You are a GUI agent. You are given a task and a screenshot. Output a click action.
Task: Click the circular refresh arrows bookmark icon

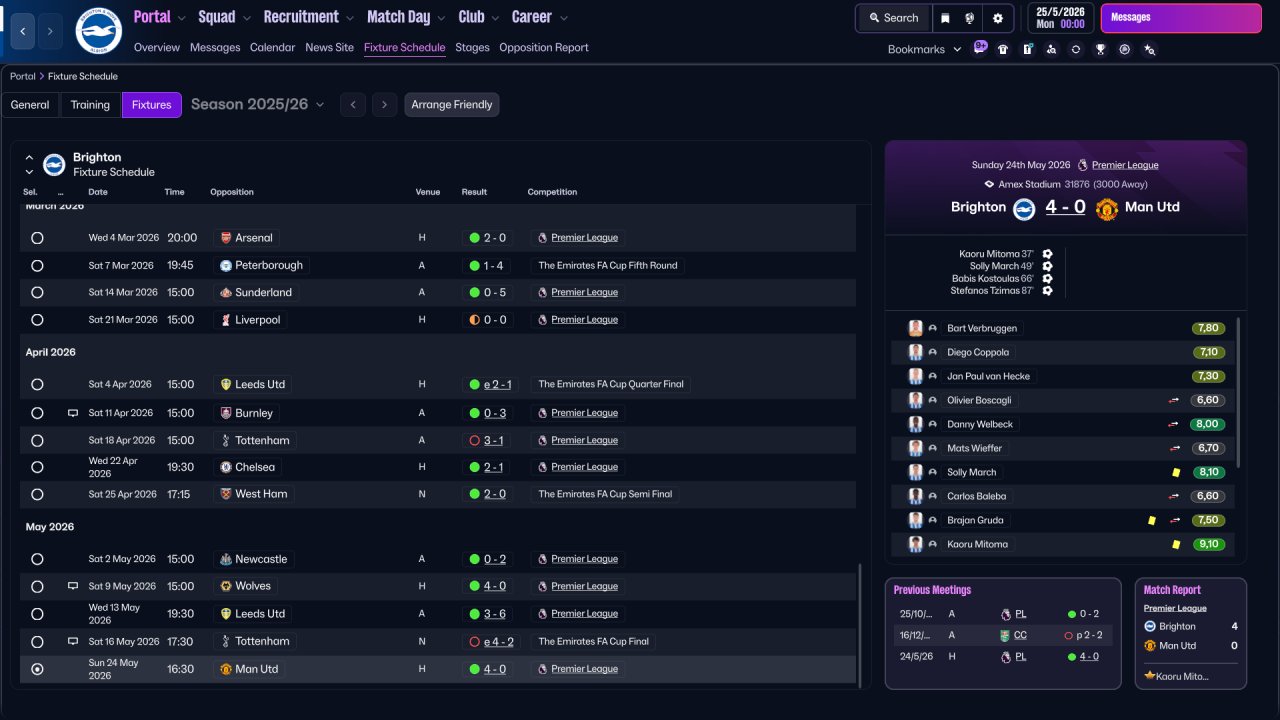[1076, 49]
